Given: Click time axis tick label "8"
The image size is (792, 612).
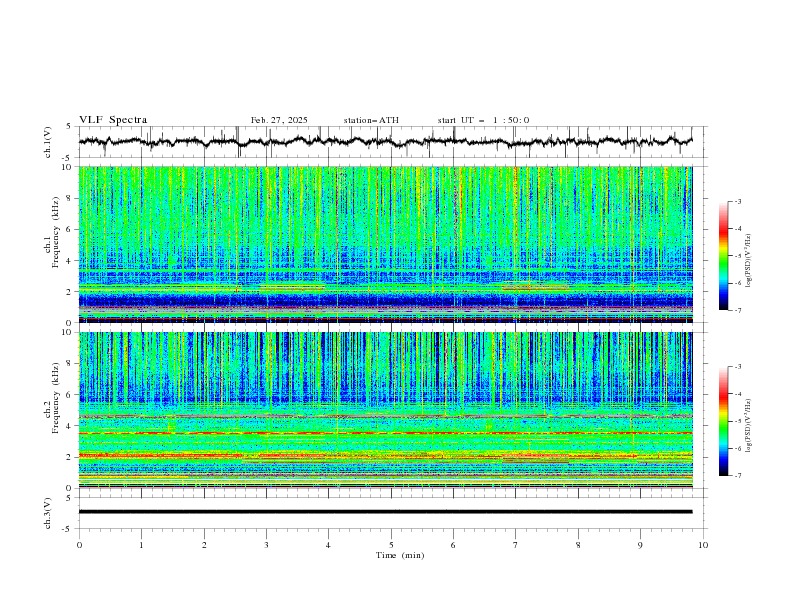Looking at the screenshot, I should [578, 545].
